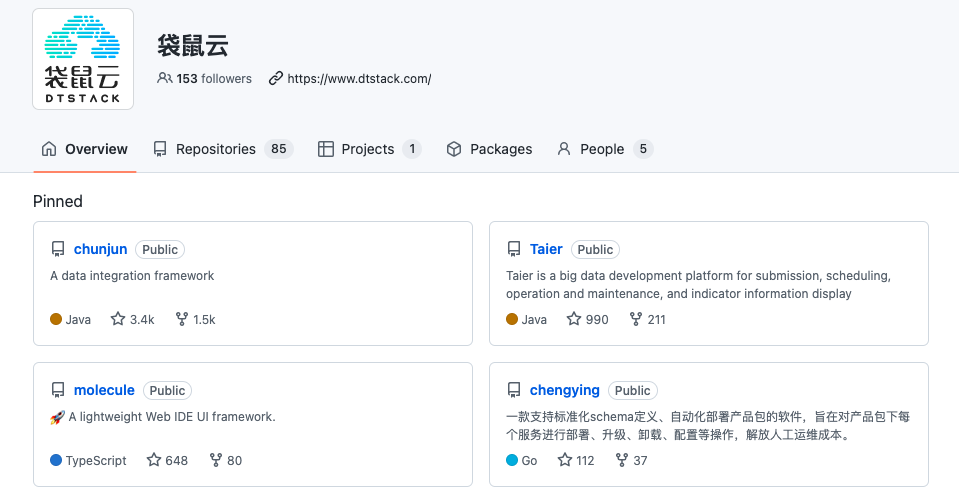
Task: Open chengying 112 stargazers link
Action: point(576,461)
